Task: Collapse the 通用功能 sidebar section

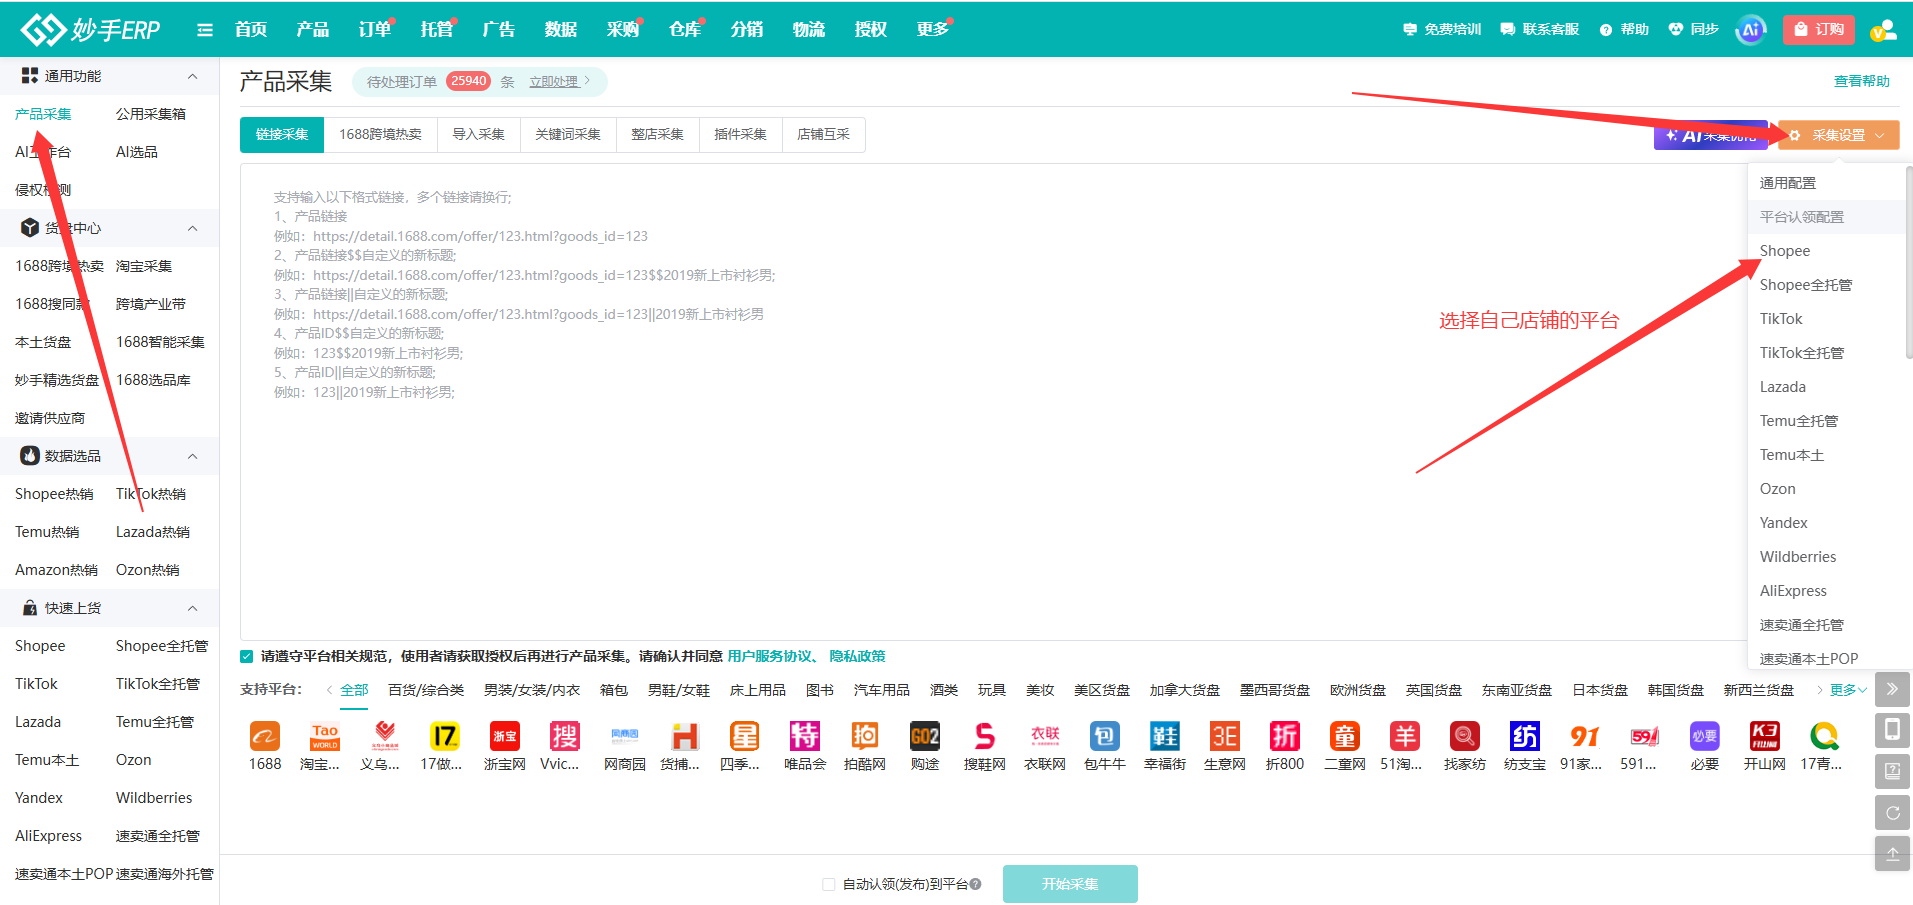Action: pyautogui.click(x=192, y=76)
